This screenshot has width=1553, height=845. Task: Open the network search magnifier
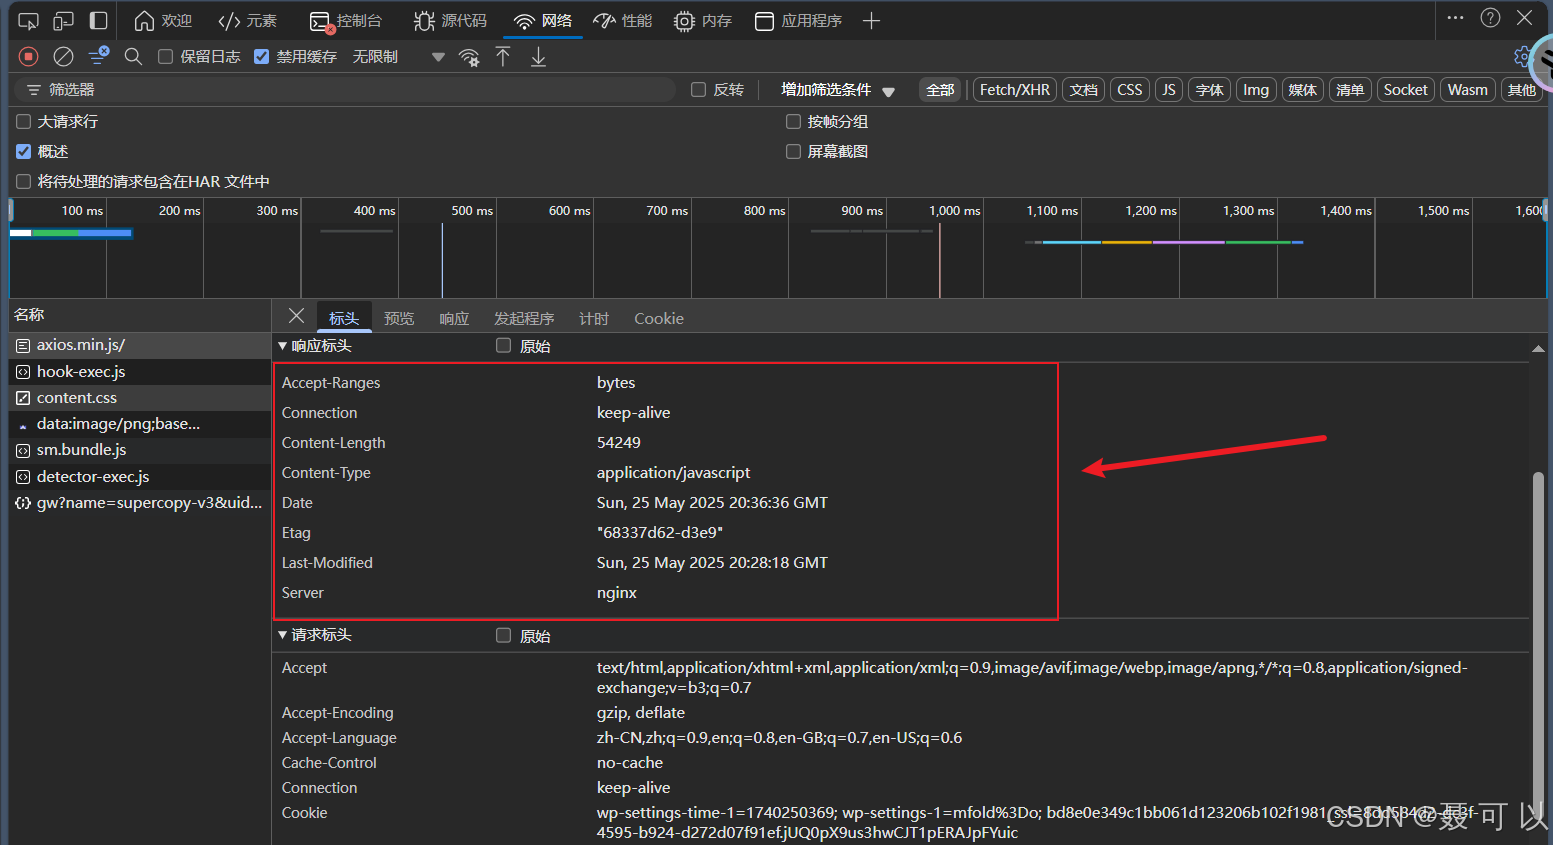[x=133, y=57]
